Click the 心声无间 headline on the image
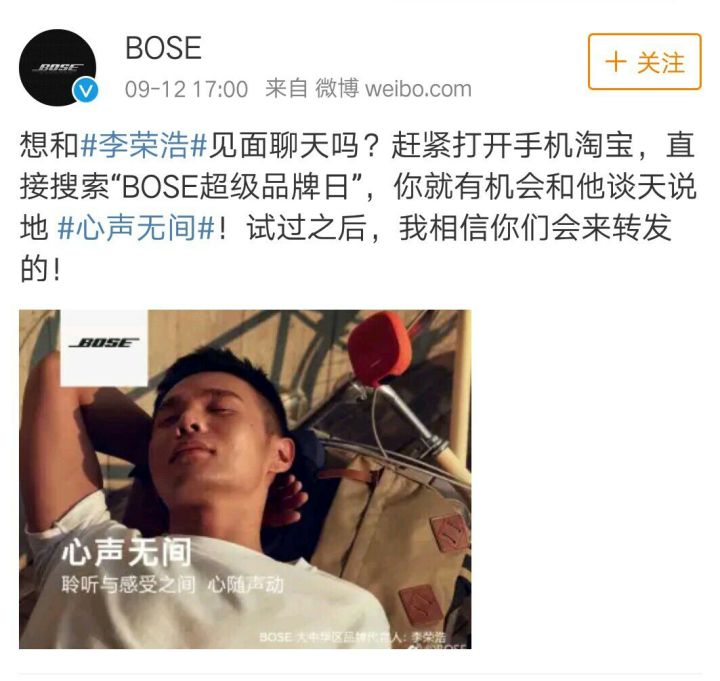 pos(127,552)
